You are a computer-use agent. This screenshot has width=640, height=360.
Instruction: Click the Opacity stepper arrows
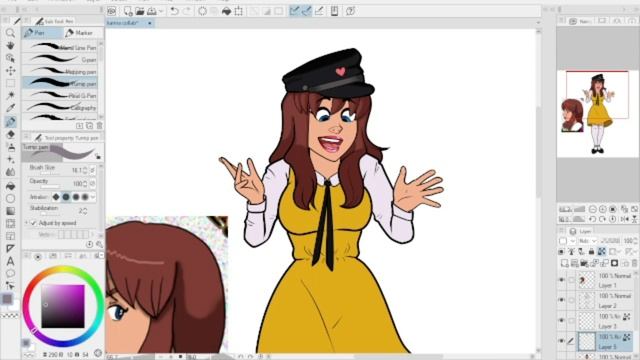tap(85, 184)
